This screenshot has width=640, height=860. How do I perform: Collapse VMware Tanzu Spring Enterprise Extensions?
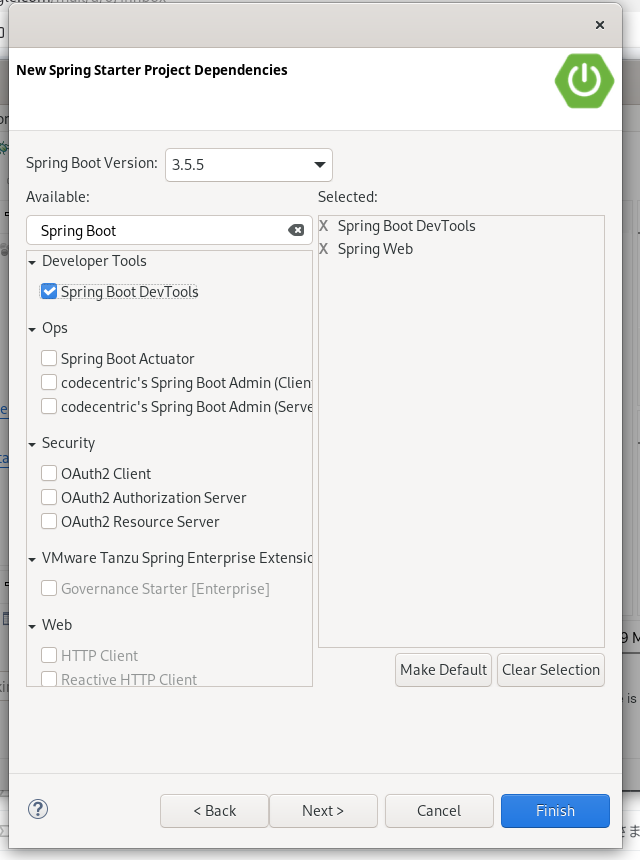(32, 560)
